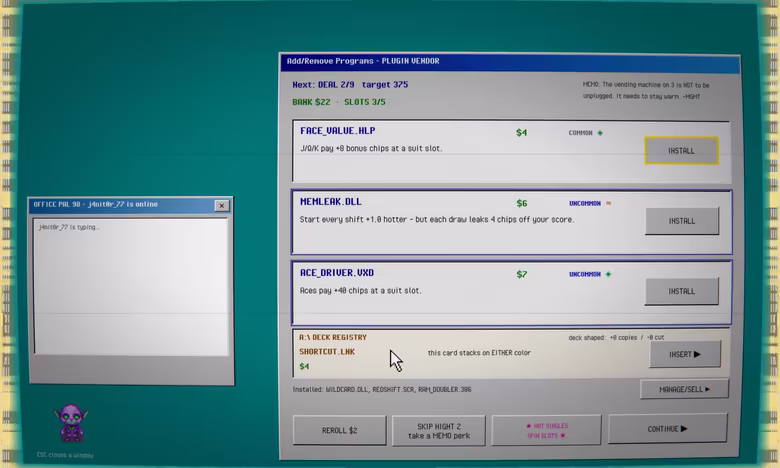
Task: Insert the SHORTCUT.LNK card into deck
Action: point(684,354)
